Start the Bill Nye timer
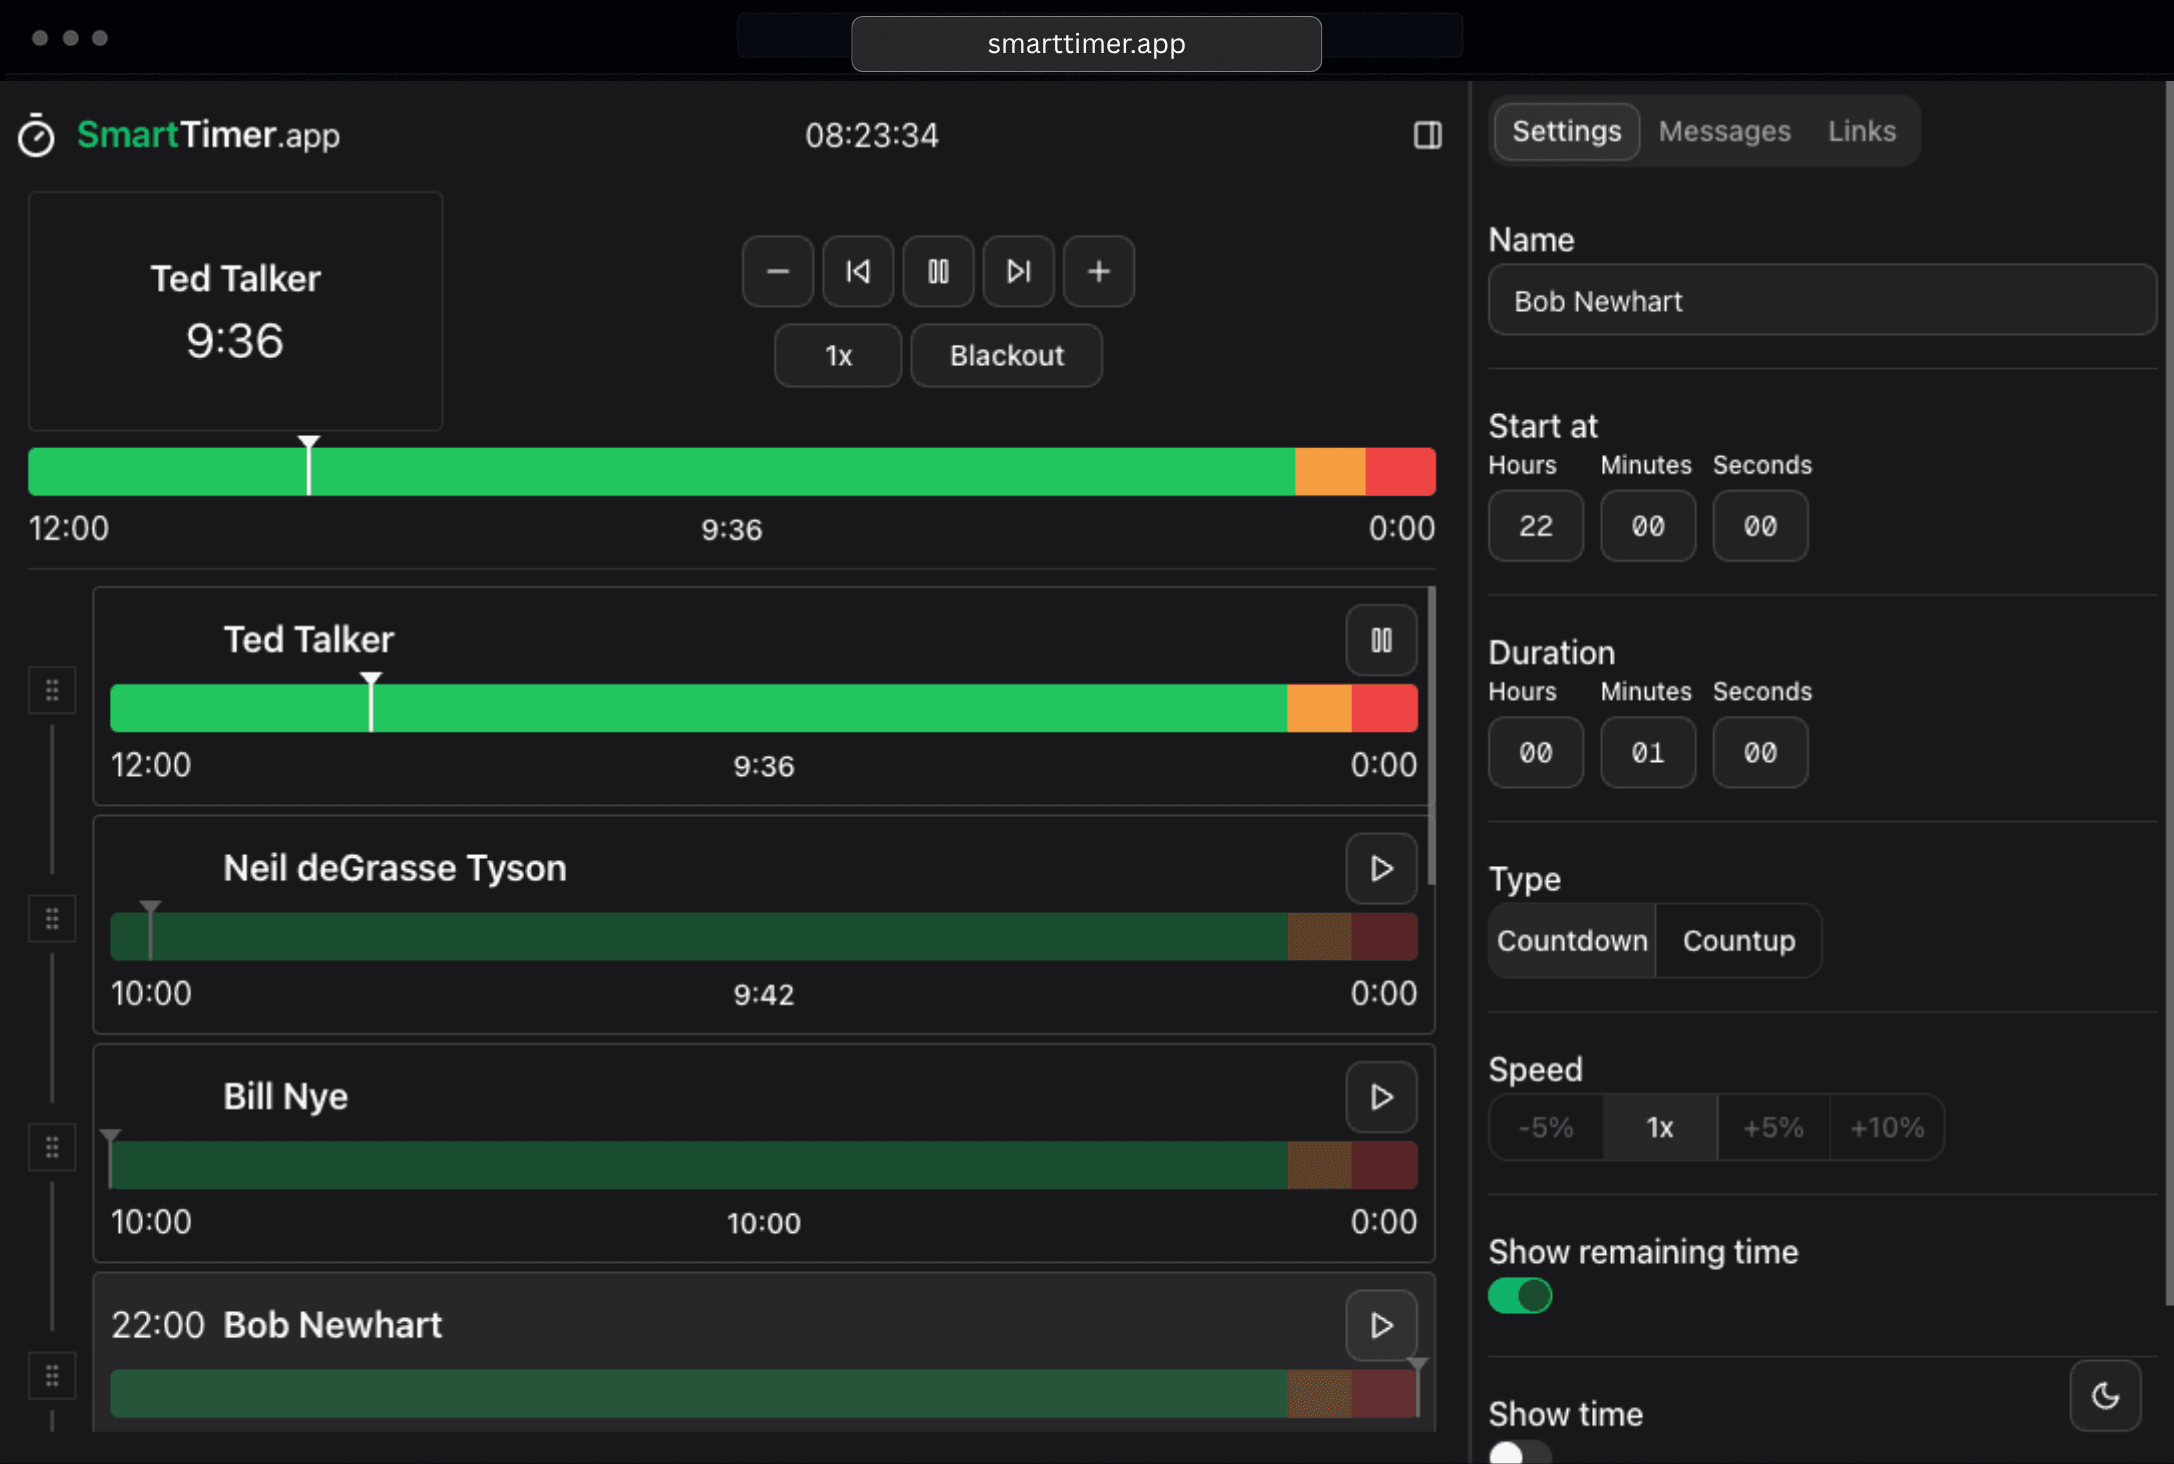The width and height of the screenshot is (2174, 1464). (x=1381, y=1097)
